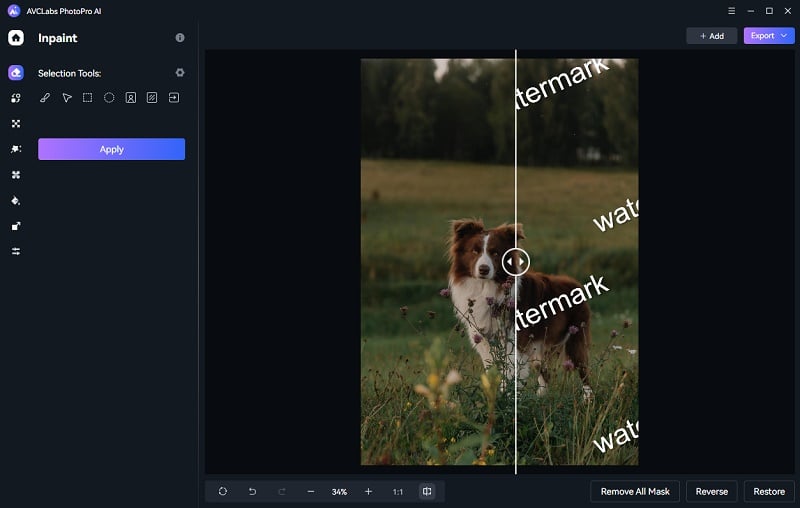
Task: Select the hatched object selection tool
Action: click(x=152, y=97)
